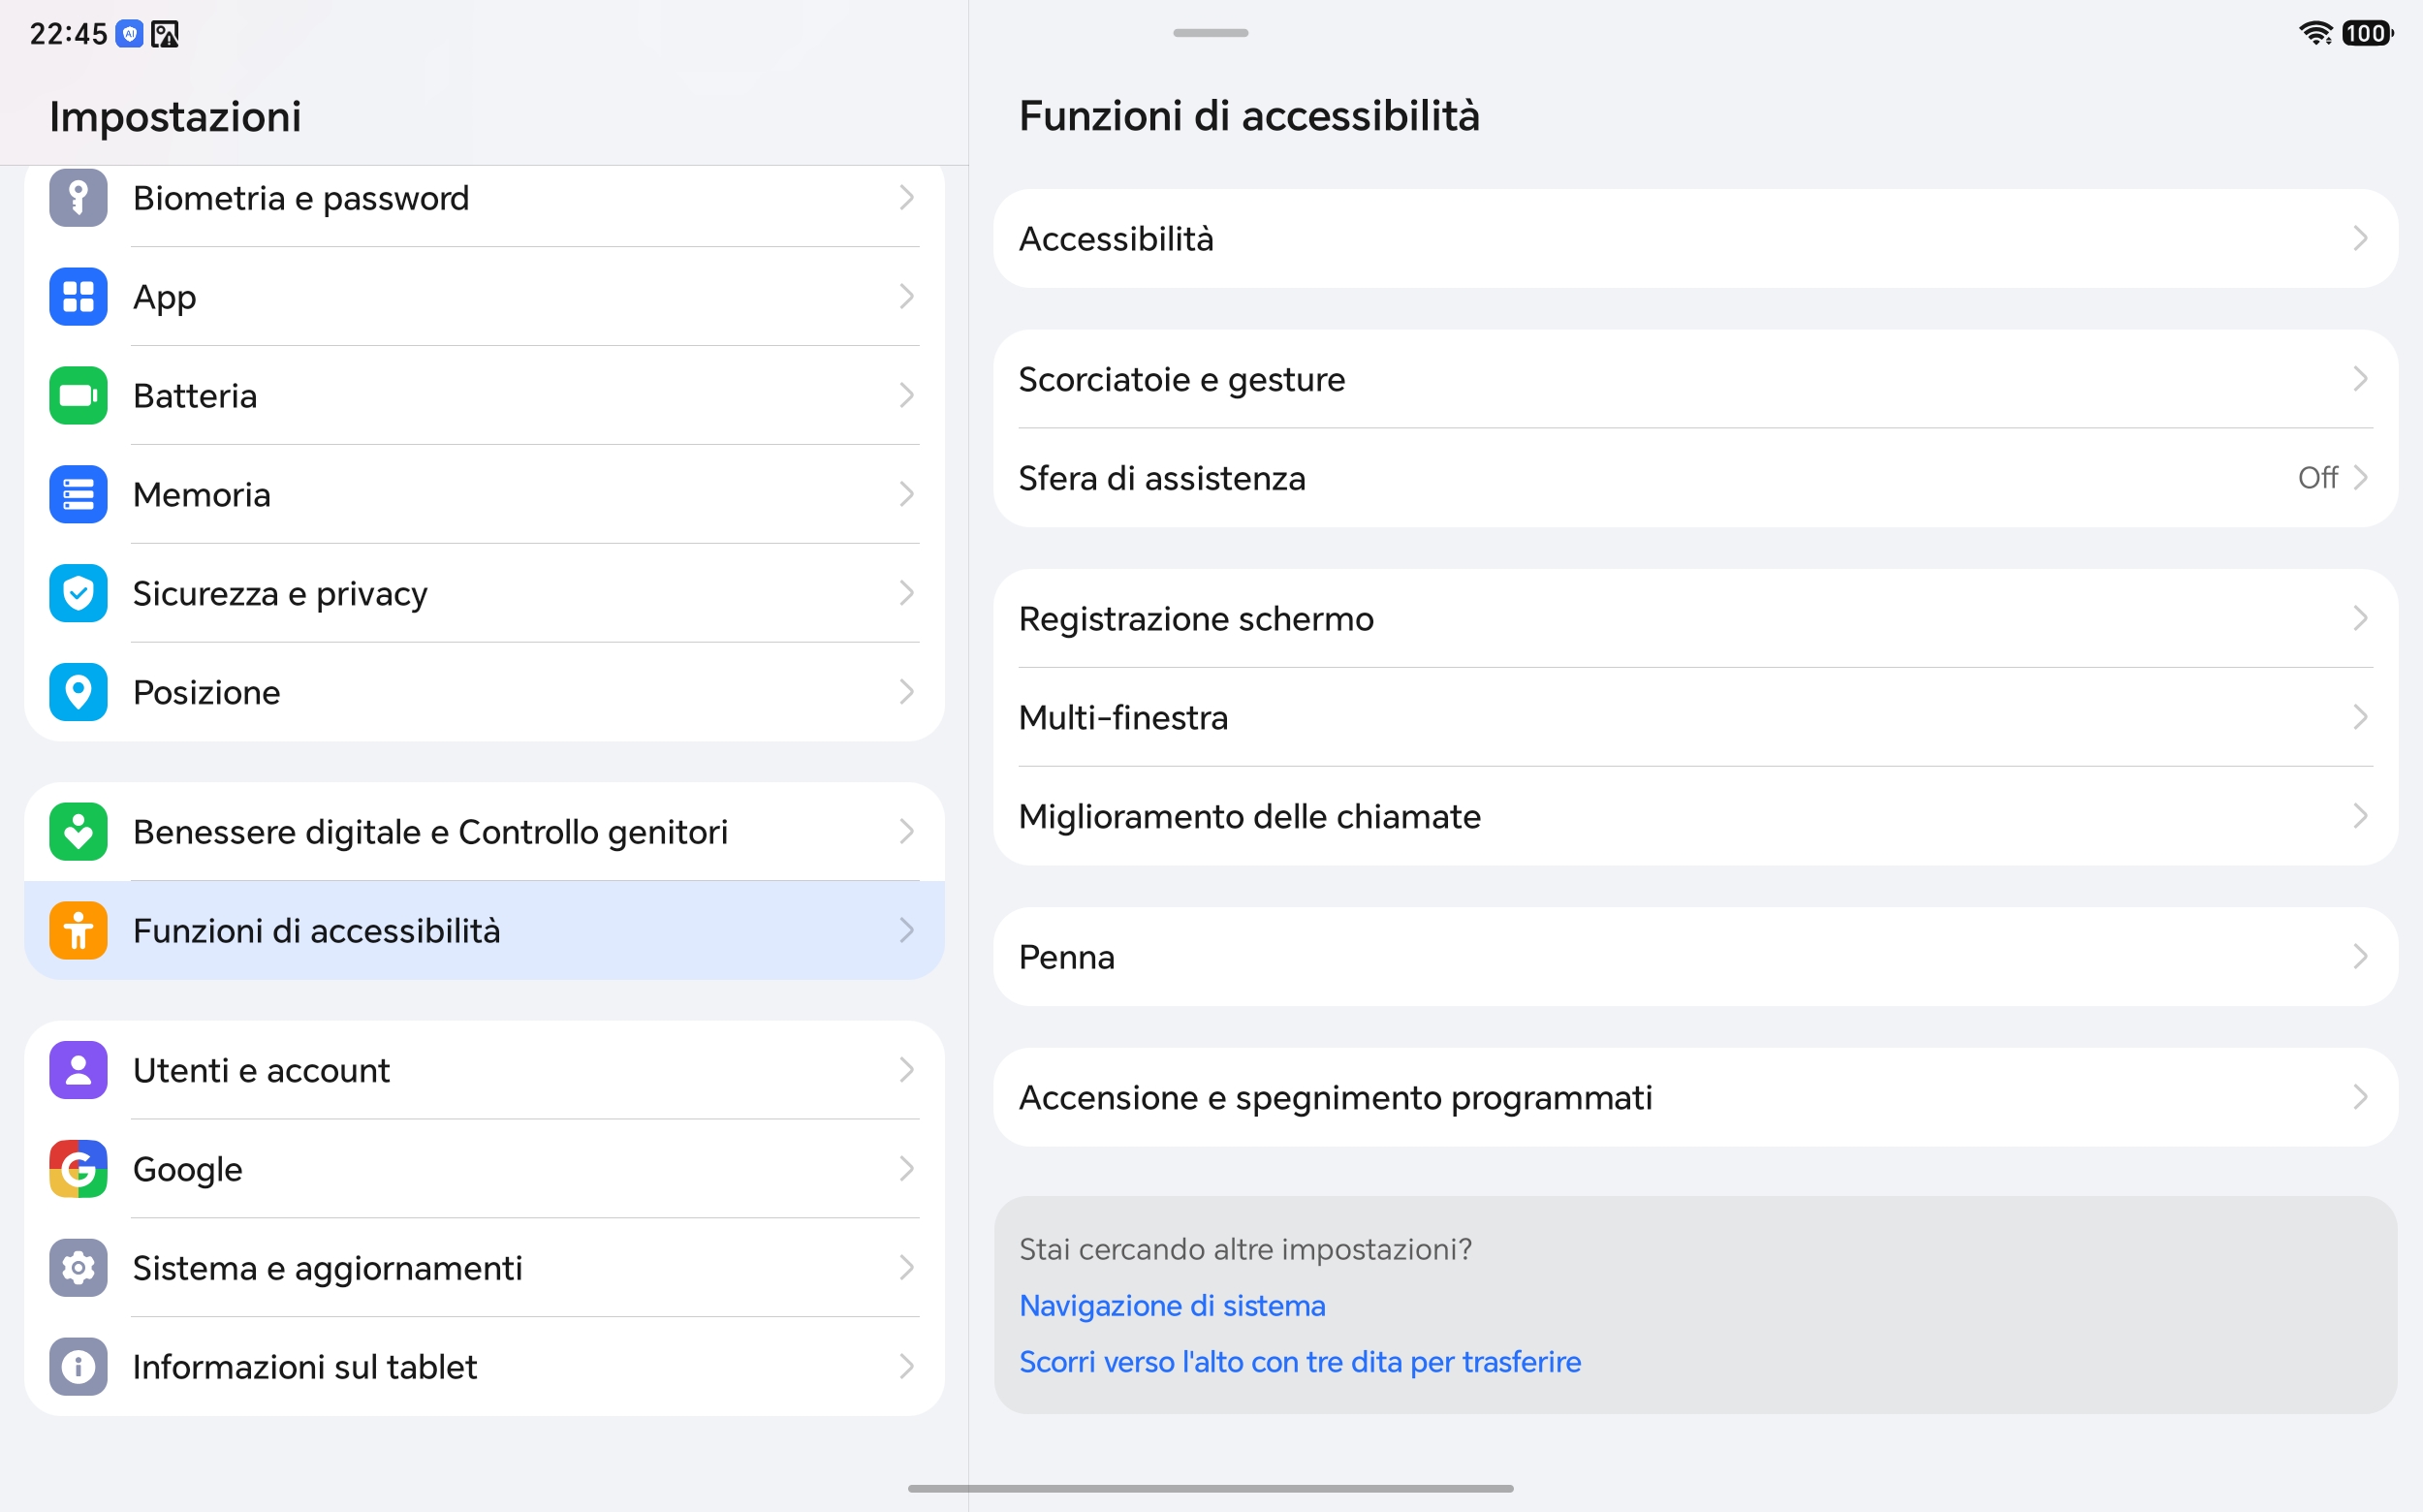
Task: Tap the drag handle at top of the panel
Action: point(1210,33)
